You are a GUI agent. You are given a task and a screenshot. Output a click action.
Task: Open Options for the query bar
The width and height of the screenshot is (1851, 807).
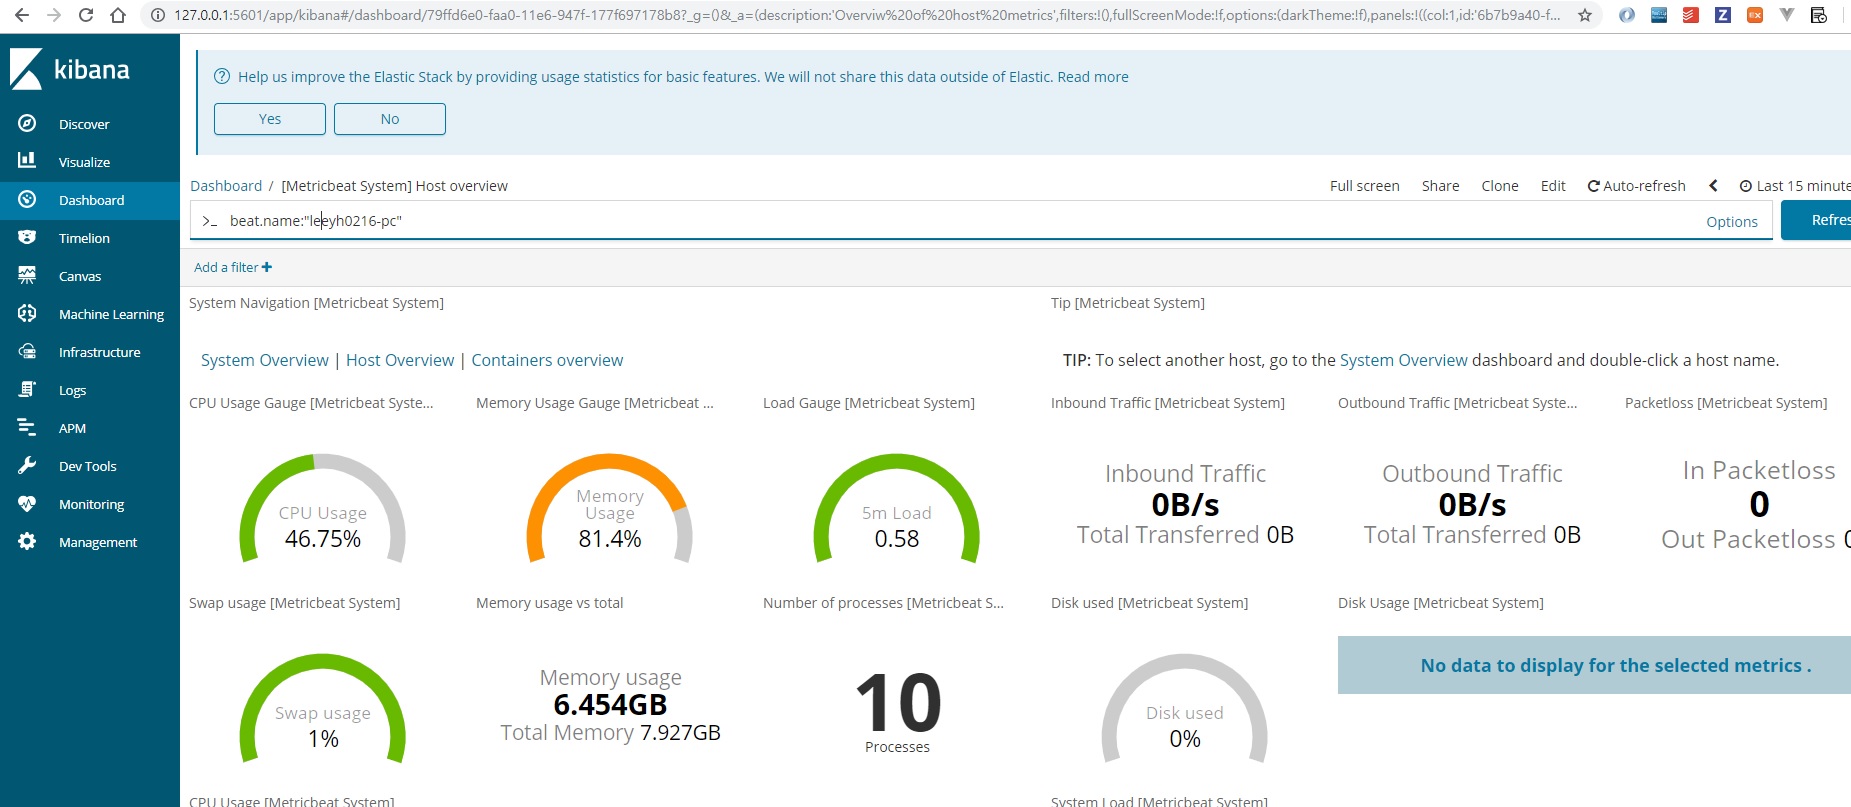coord(1732,222)
